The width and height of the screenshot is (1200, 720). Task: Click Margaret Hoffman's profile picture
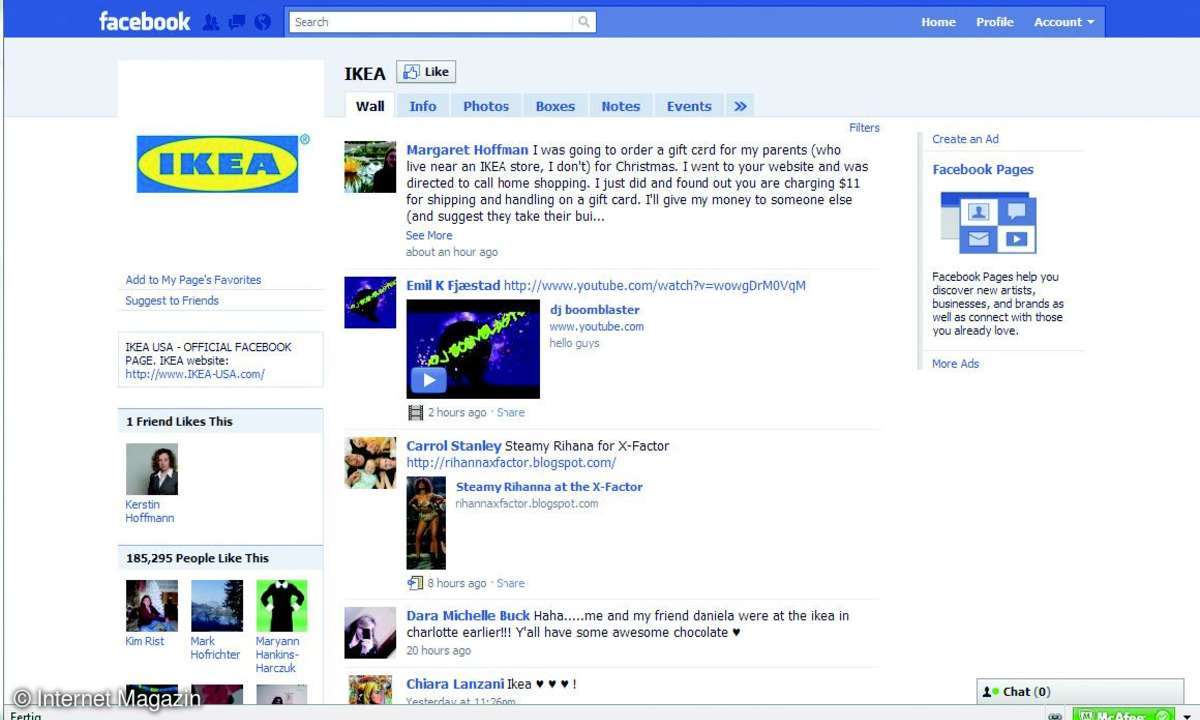370,167
